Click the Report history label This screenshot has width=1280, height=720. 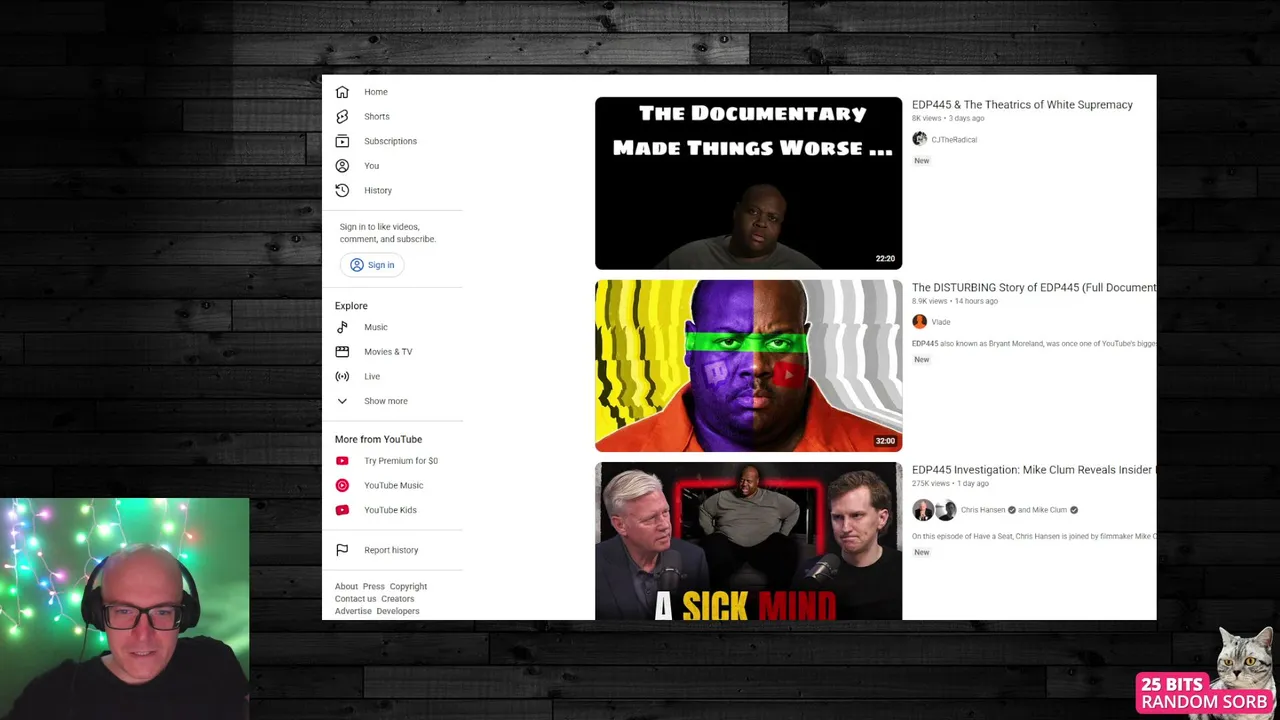391,550
